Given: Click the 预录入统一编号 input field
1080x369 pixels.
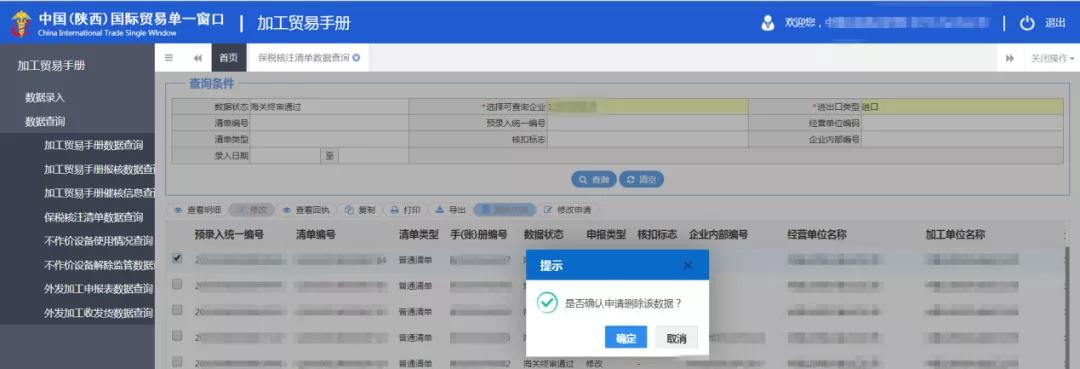Looking at the screenshot, I should click(648, 123).
